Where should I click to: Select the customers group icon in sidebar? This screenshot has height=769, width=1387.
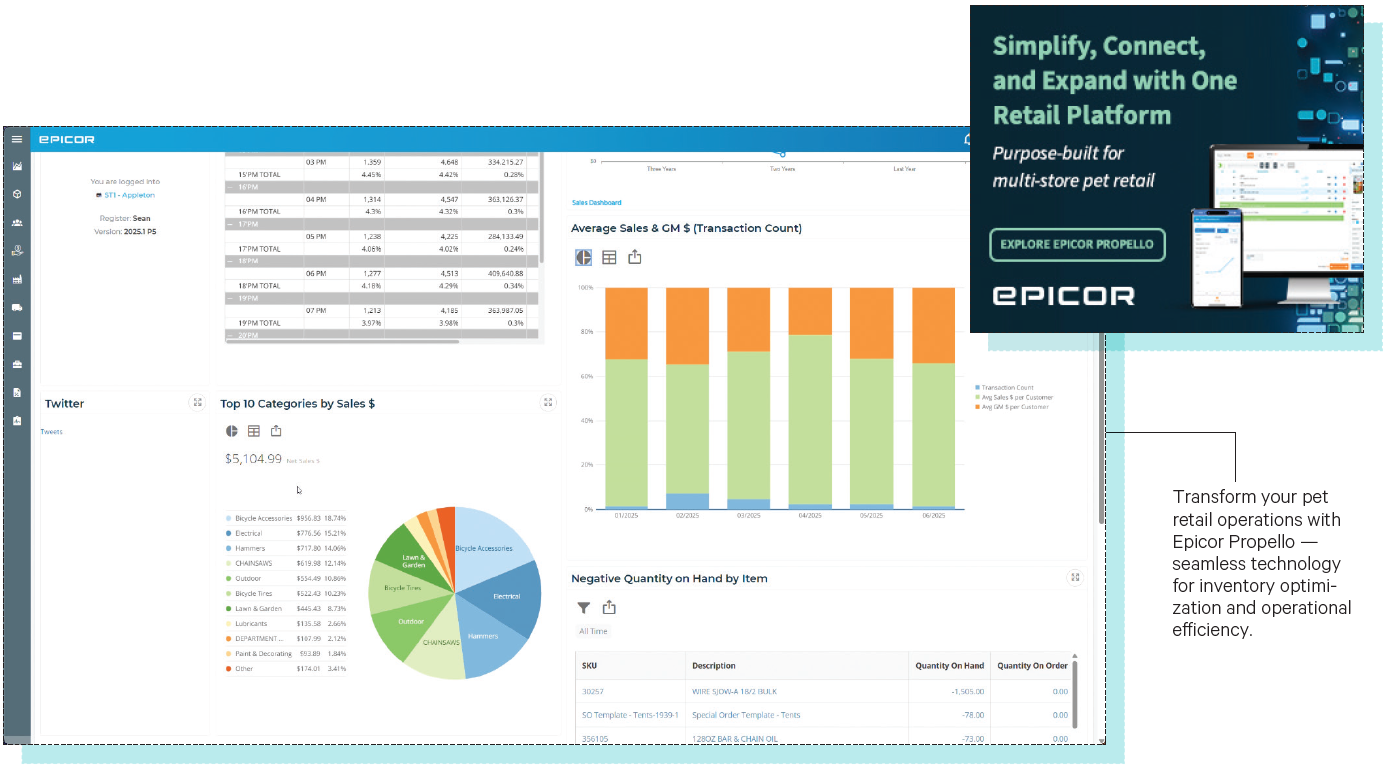coord(17,222)
